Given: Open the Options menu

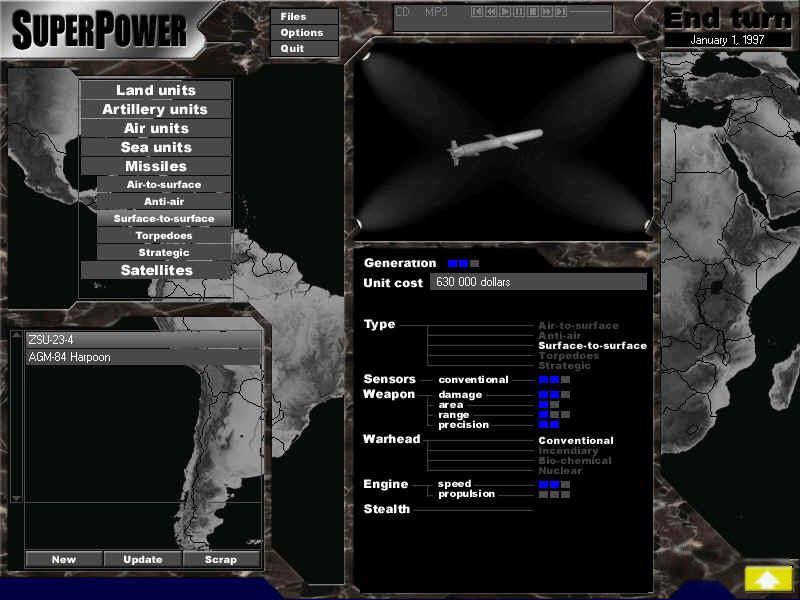Looking at the screenshot, I should click(304, 33).
